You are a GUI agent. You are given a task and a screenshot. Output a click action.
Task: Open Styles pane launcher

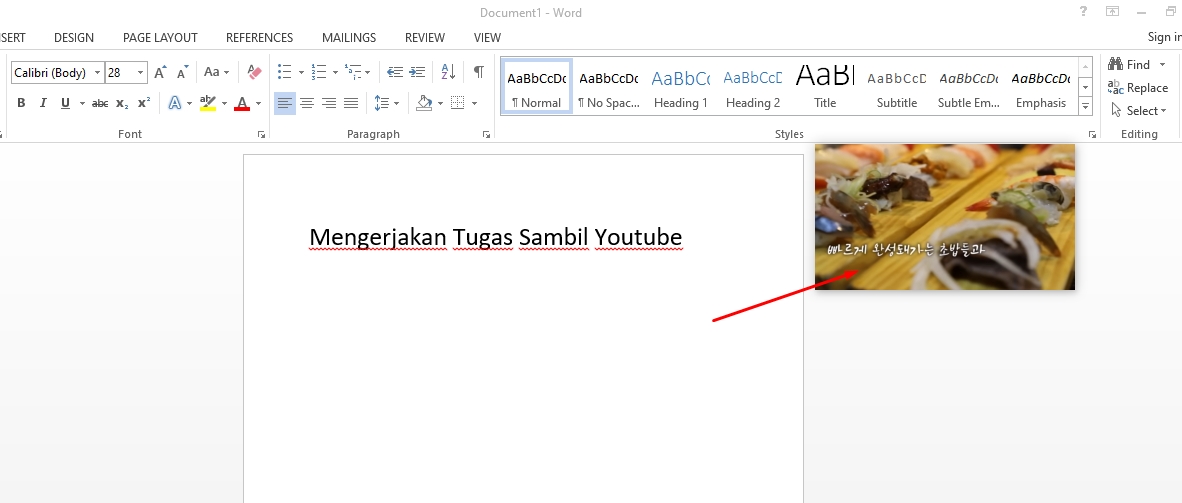(x=1092, y=134)
